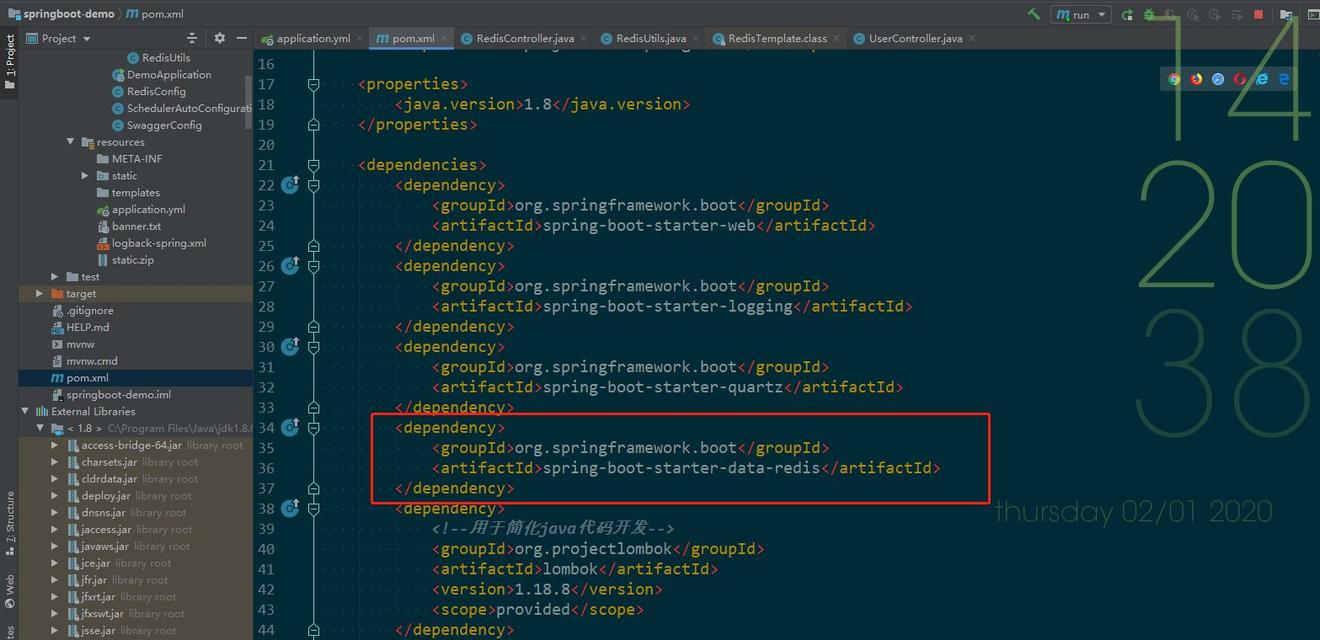This screenshot has width=1320, height=640.
Task: Click the Collapse All icon in Project panel
Action: tap(193, 38)
